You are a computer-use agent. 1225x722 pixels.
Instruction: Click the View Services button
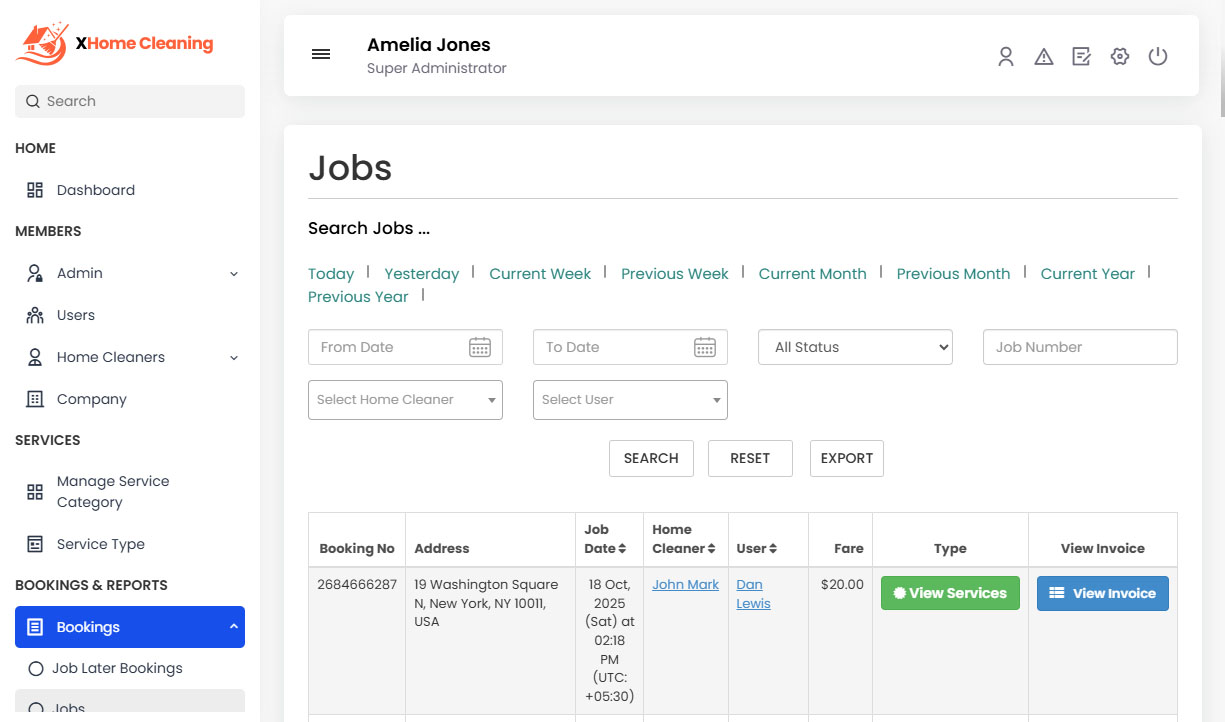tap(950, 592)
